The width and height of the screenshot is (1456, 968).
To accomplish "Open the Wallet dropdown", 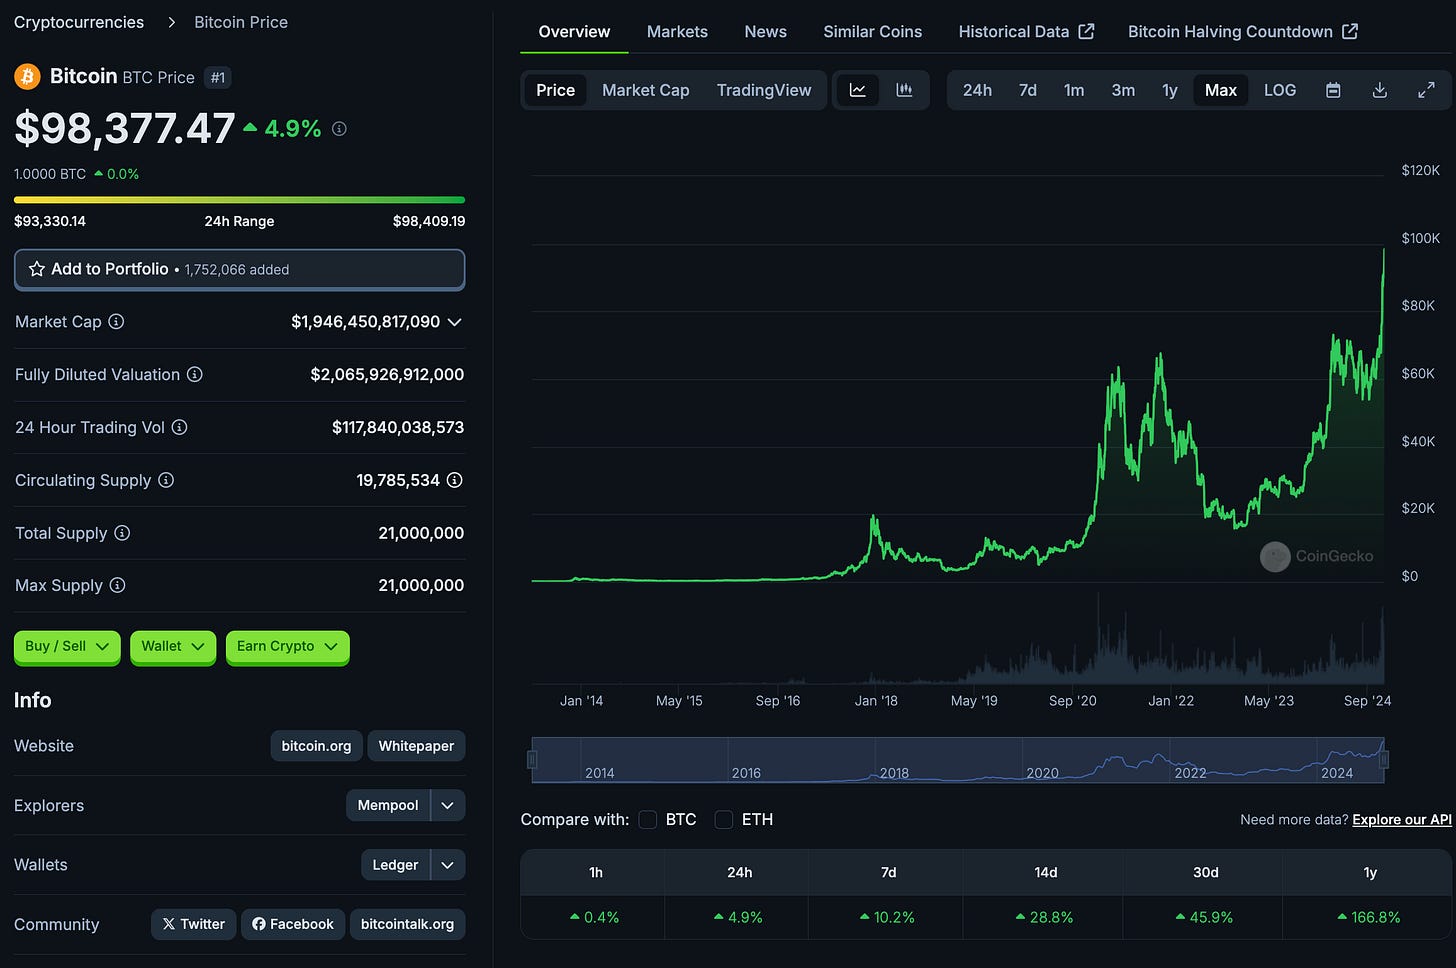I will pos(173,646).
